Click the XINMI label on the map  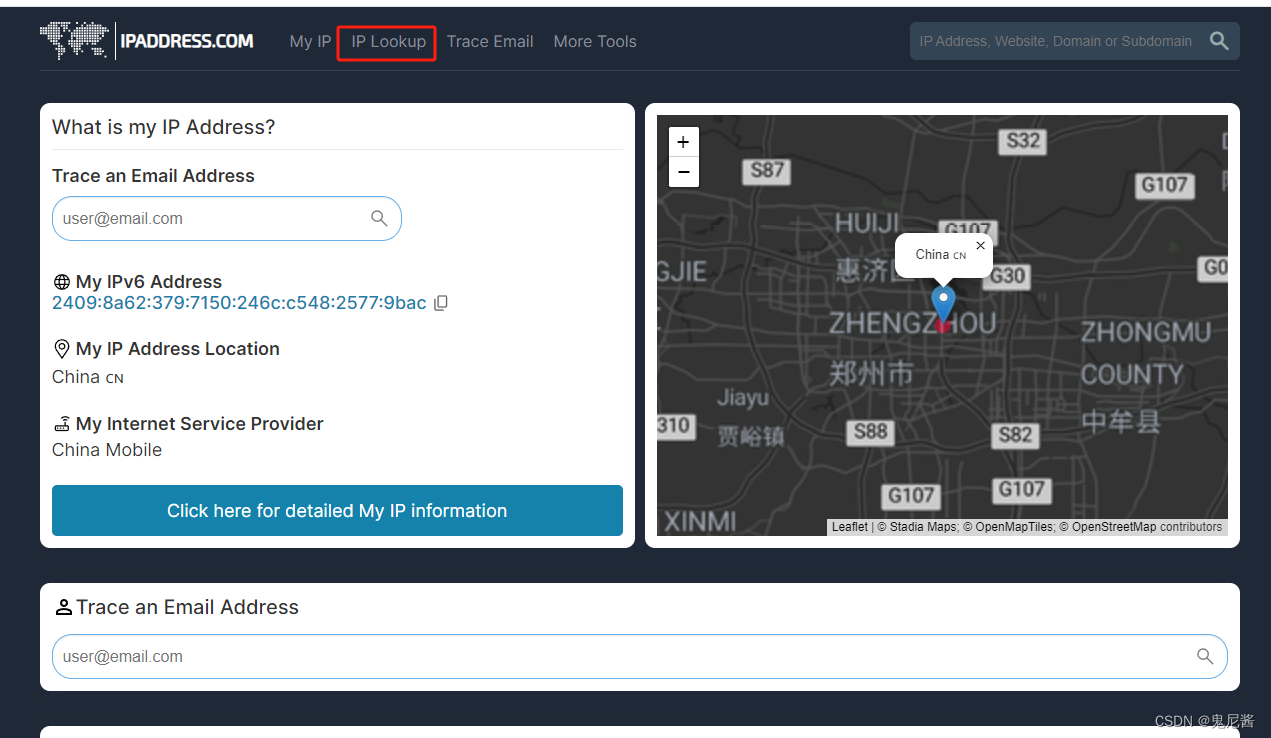(700, 522)
